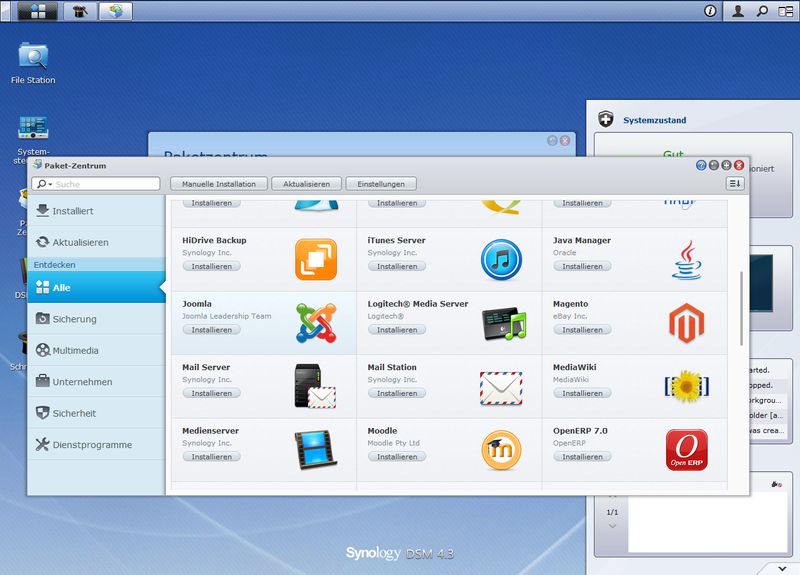800x575 pixels.
Task: Click the Medienserver film strip icon
Action: pos(316,449)
